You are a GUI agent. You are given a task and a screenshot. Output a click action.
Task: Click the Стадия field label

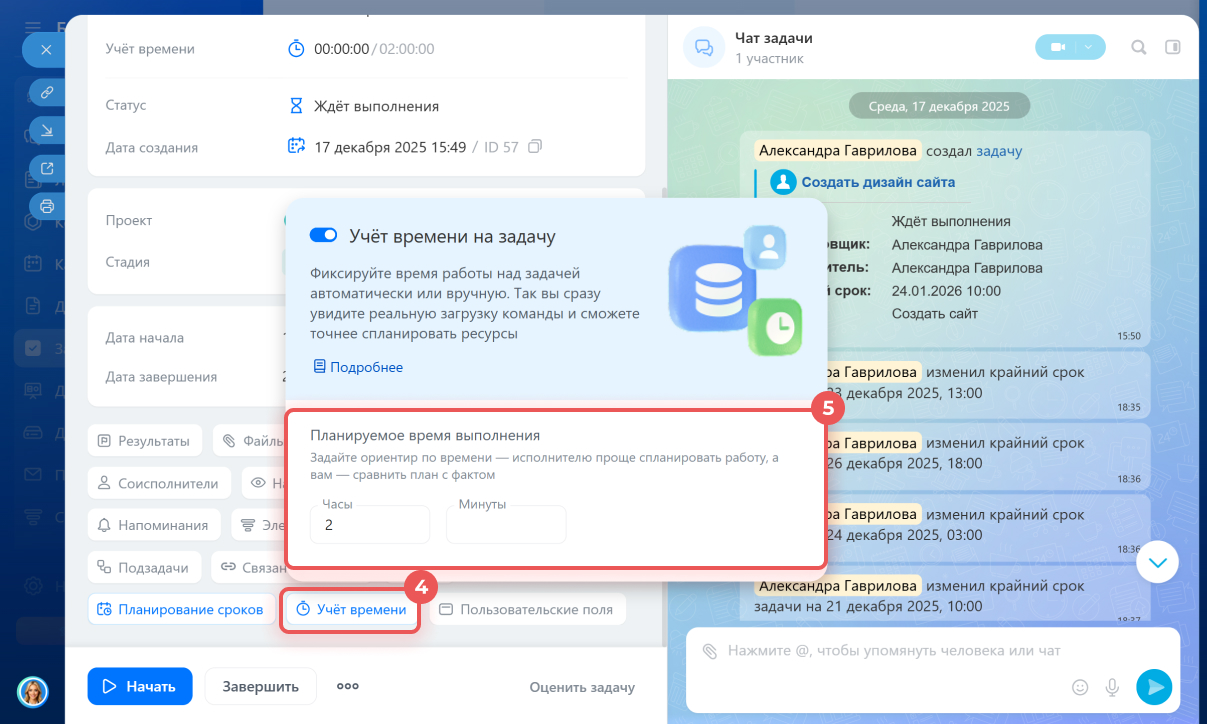127,262
